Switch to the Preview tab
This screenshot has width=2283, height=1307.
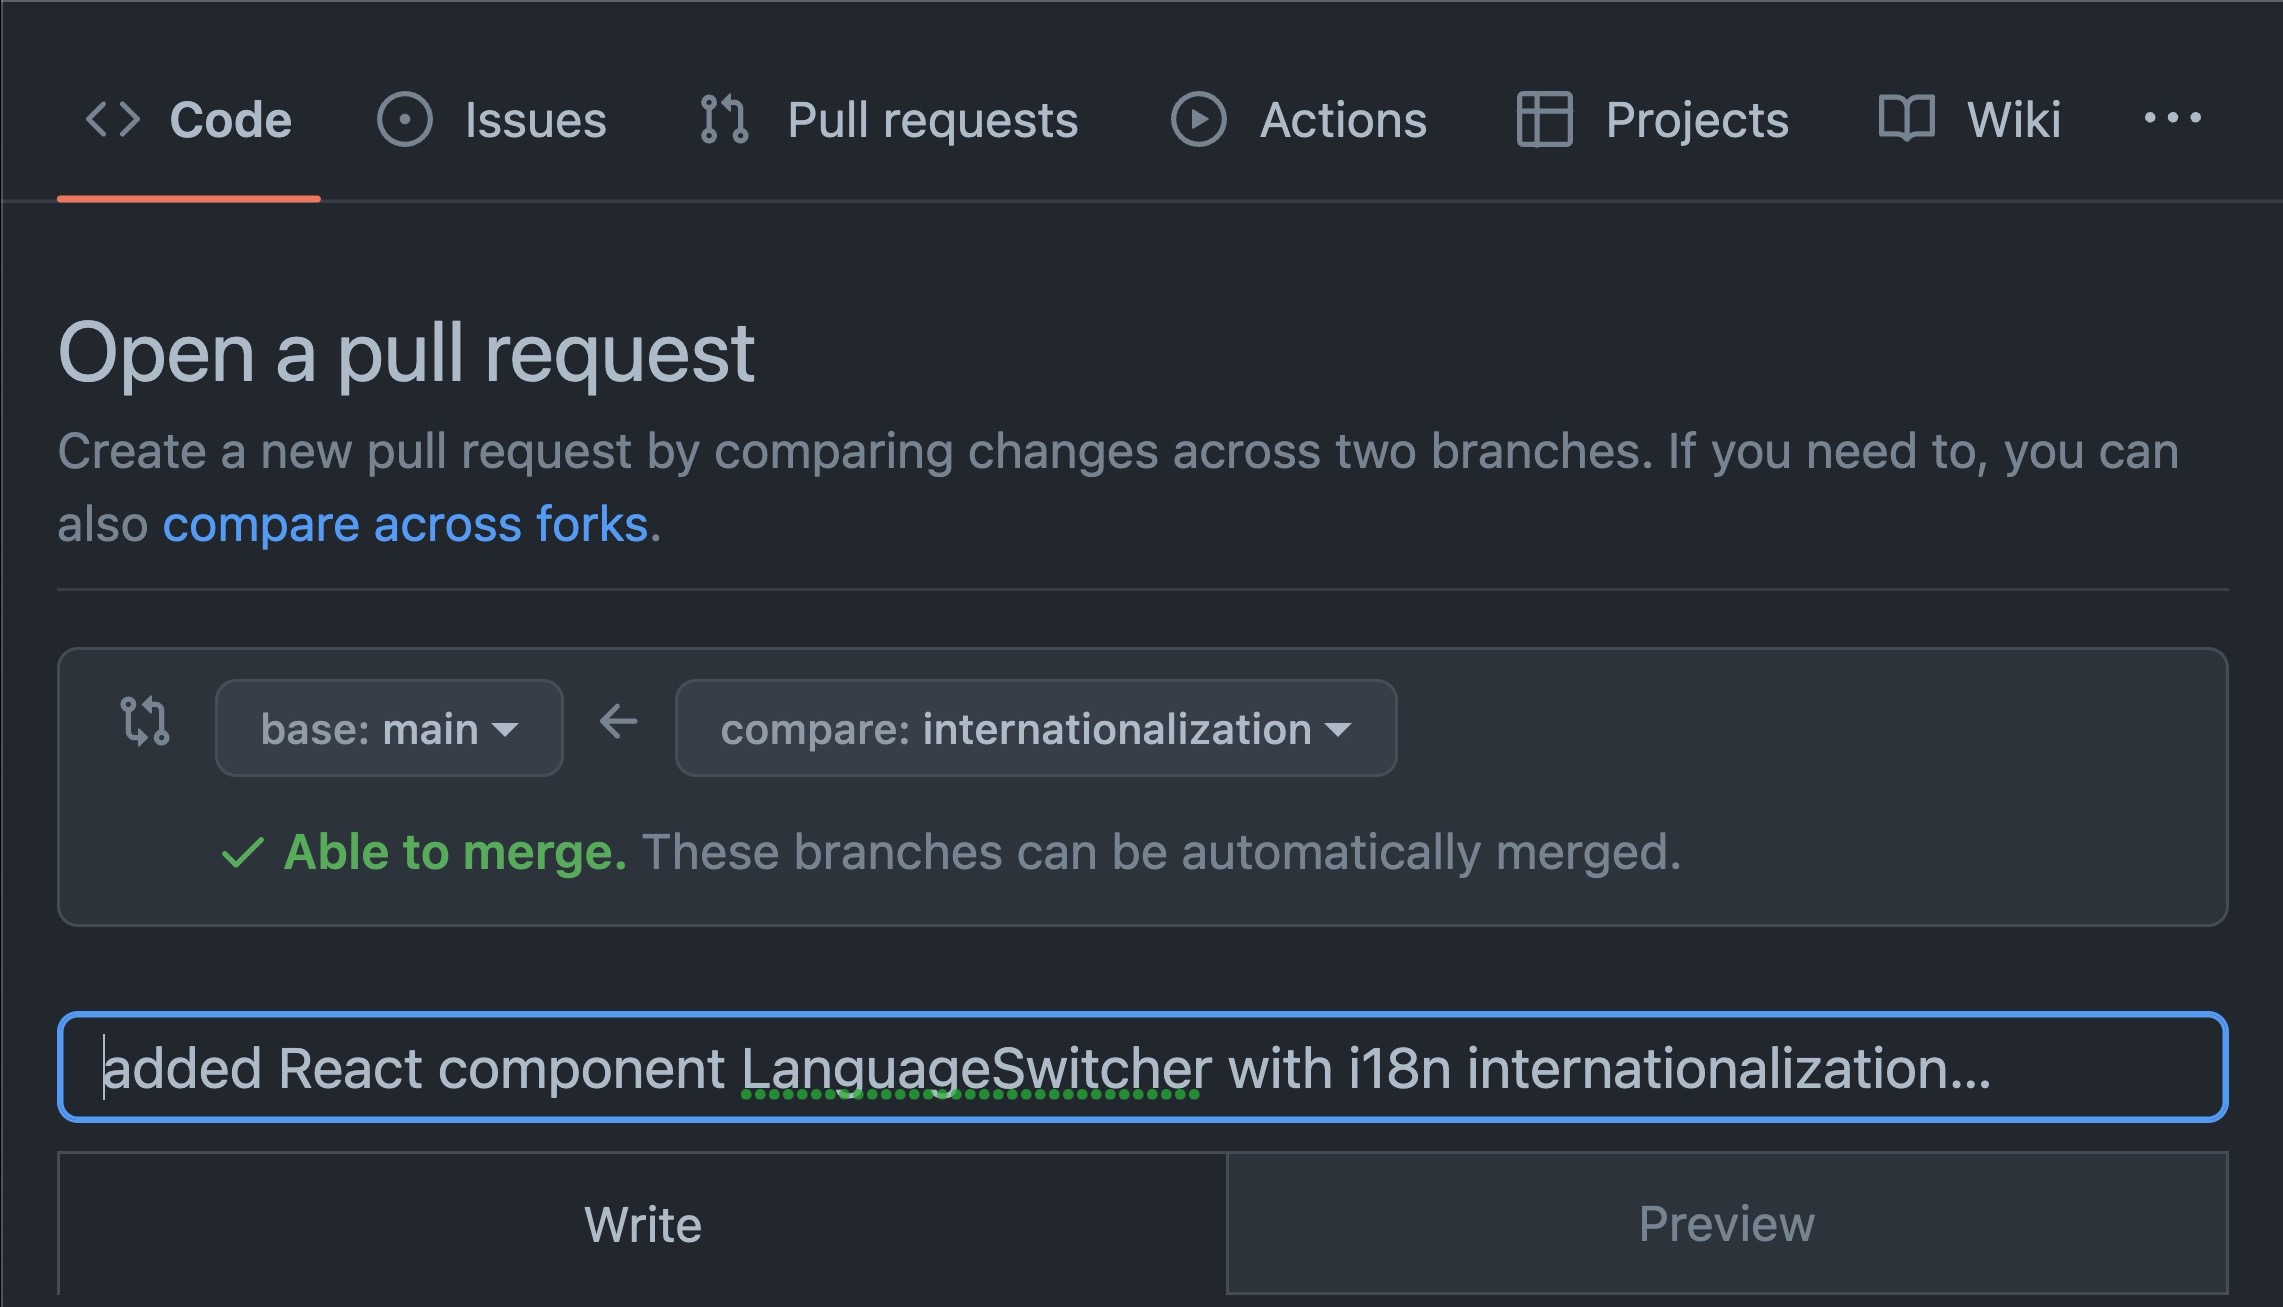tap(1726, 1224)
